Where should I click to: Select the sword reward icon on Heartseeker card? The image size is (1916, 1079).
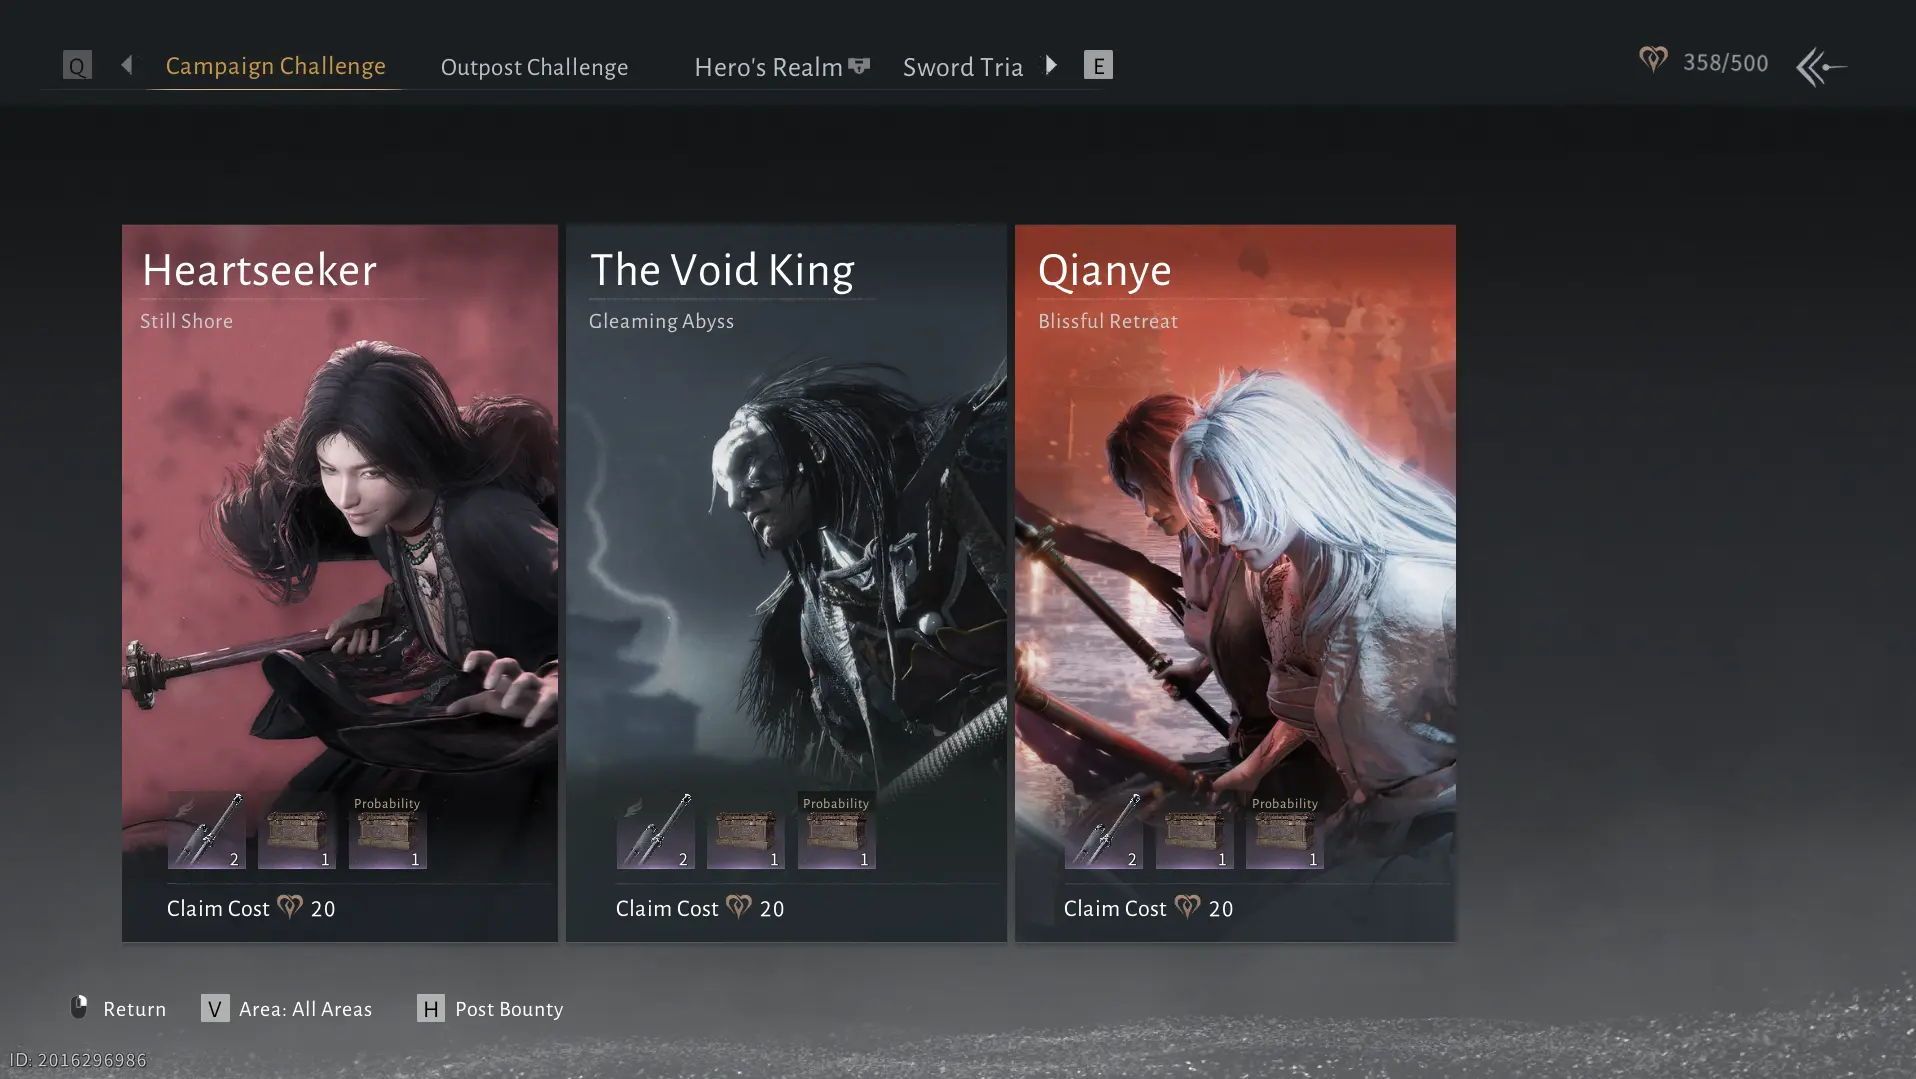(x=207, y=830)
